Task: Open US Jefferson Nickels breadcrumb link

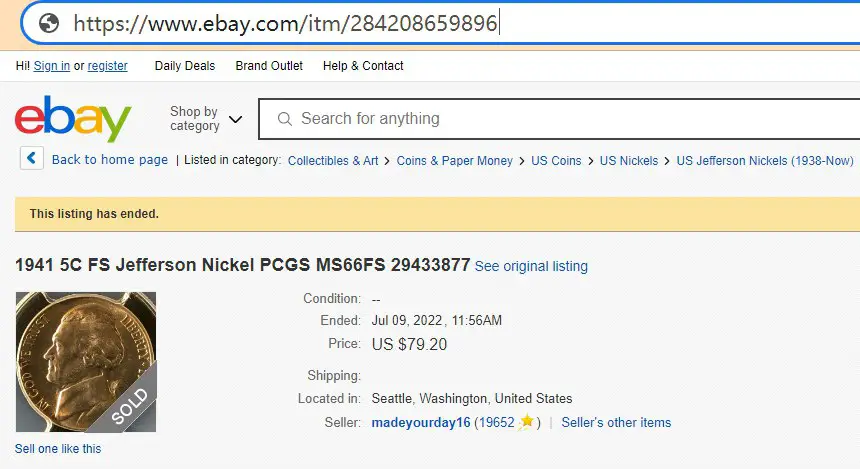Action: (765, 161)
